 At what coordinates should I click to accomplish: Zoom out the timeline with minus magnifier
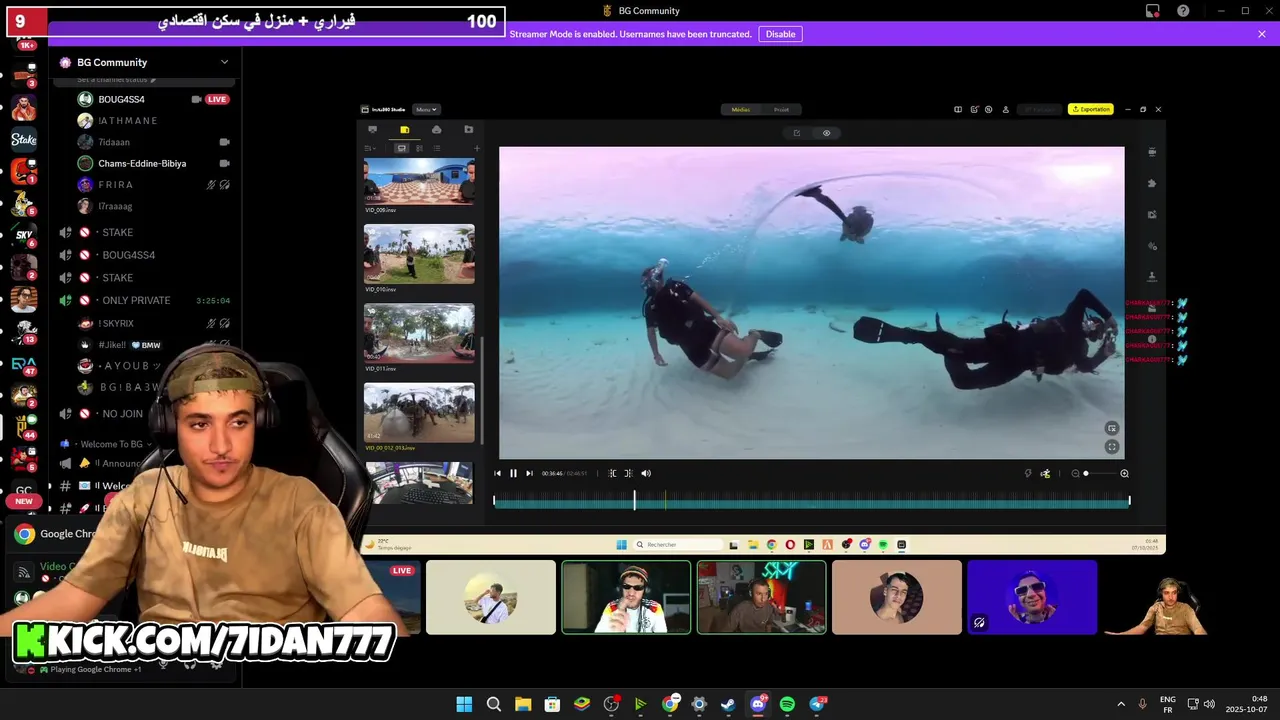(1075, 473)
